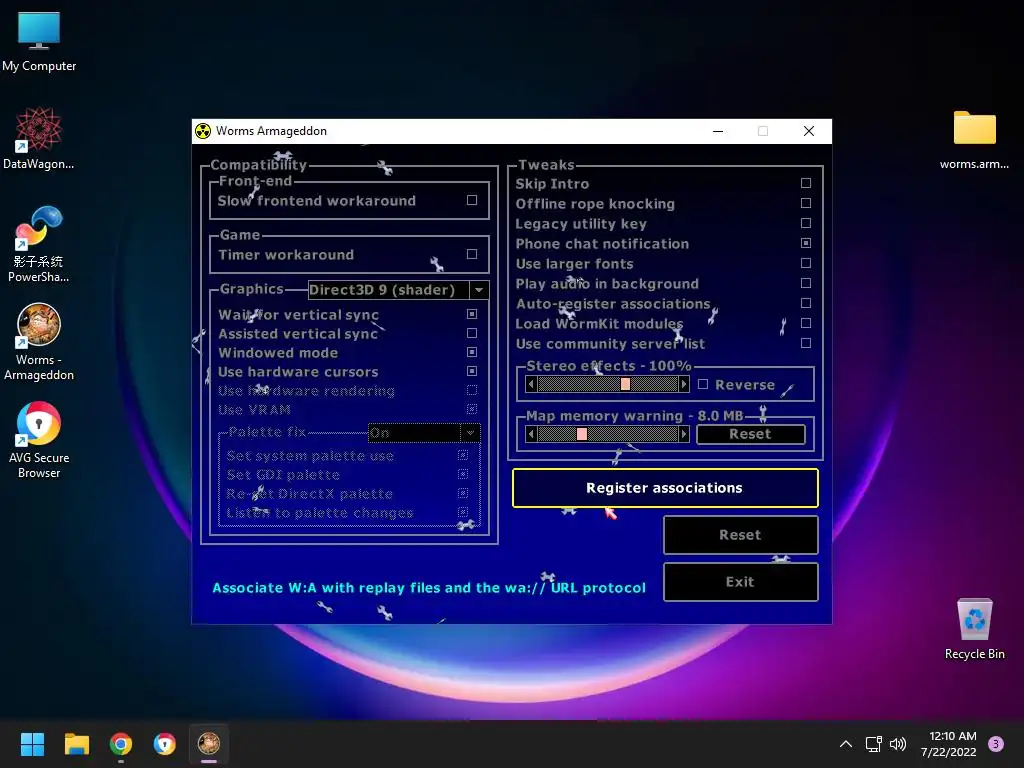The width and height of the screenshot is (1024, 768).
Task: Click Map memory warning left arrow
Action: (x=531, y=434)
